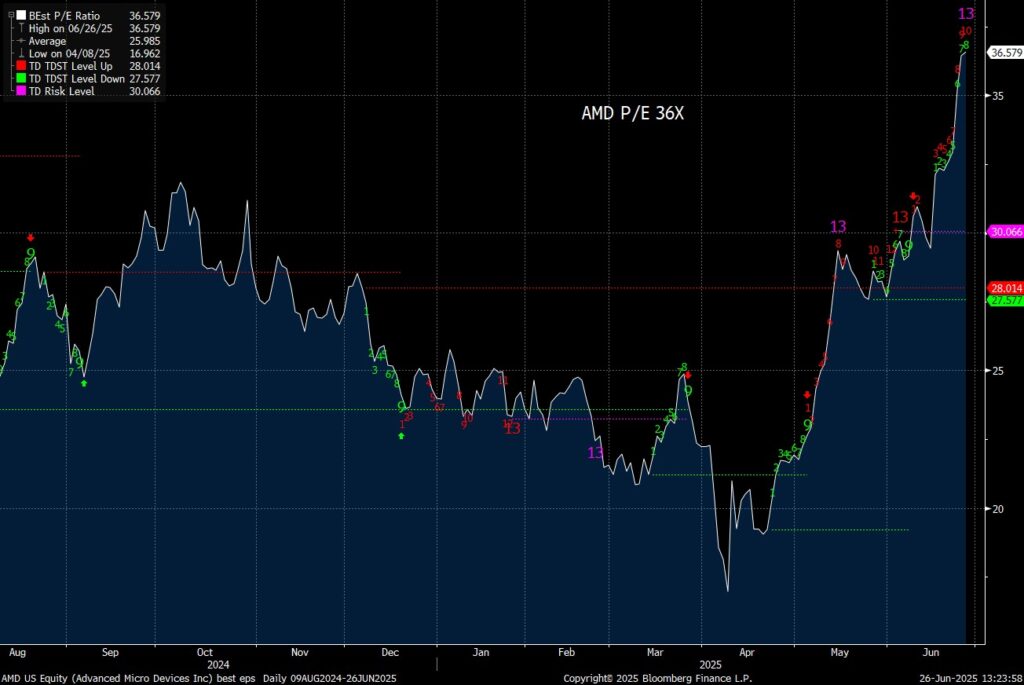Click the 20 y-axis label
The width and height of the screenshot is (1024, 685).
tap(998, 509)
